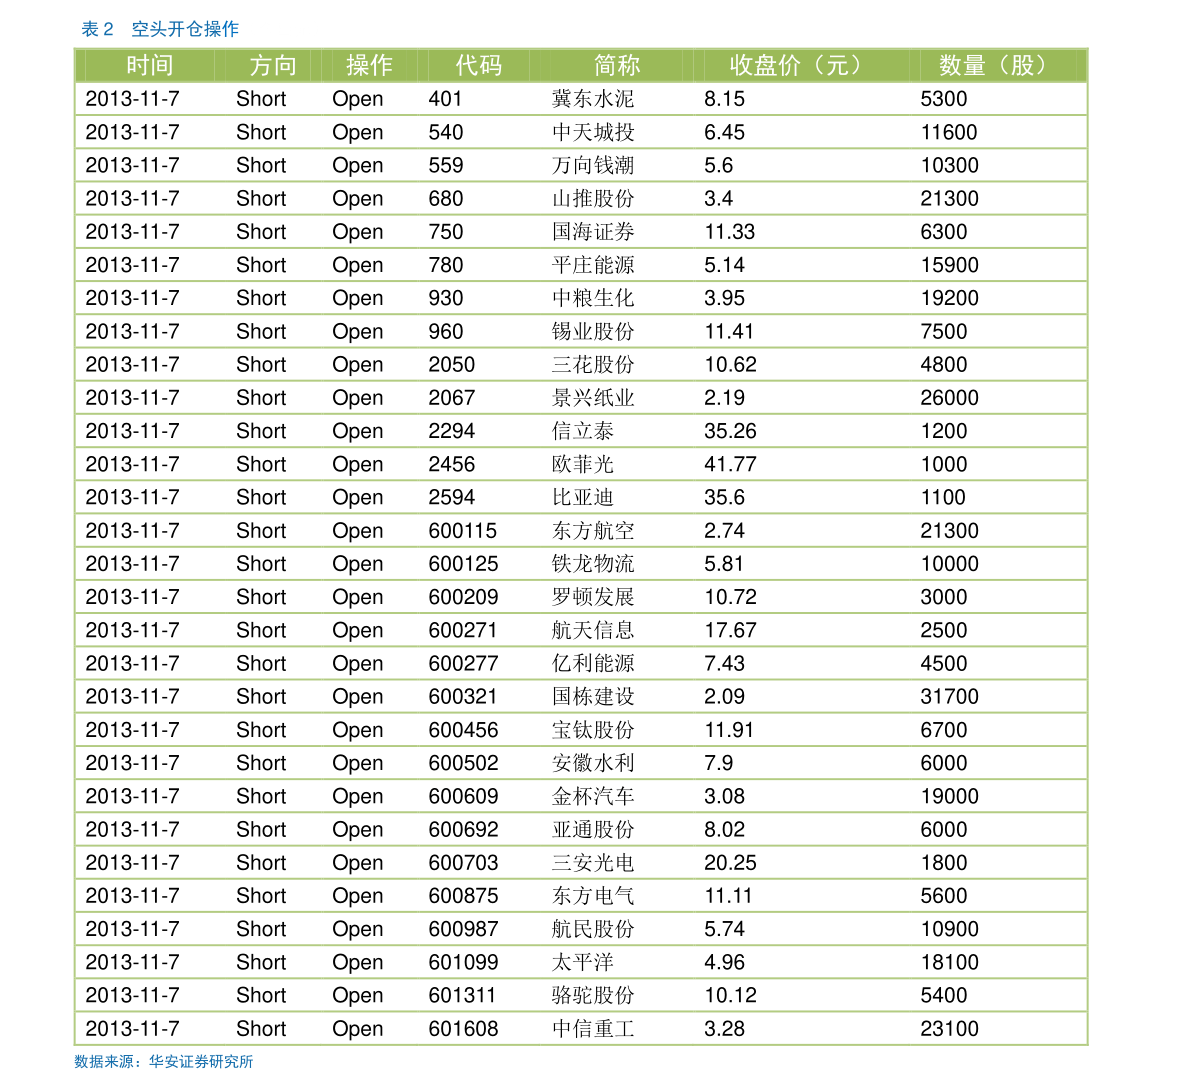Viewport: 1191px width, 1091px height.
Task: Click stock name 景兴纸业
Action: tap(592, 398)
